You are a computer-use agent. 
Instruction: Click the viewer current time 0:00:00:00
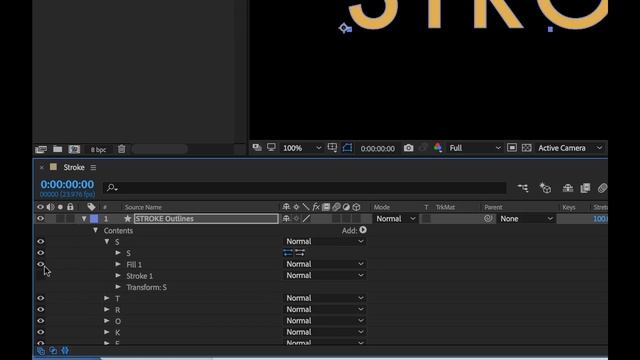coord(378,149)
